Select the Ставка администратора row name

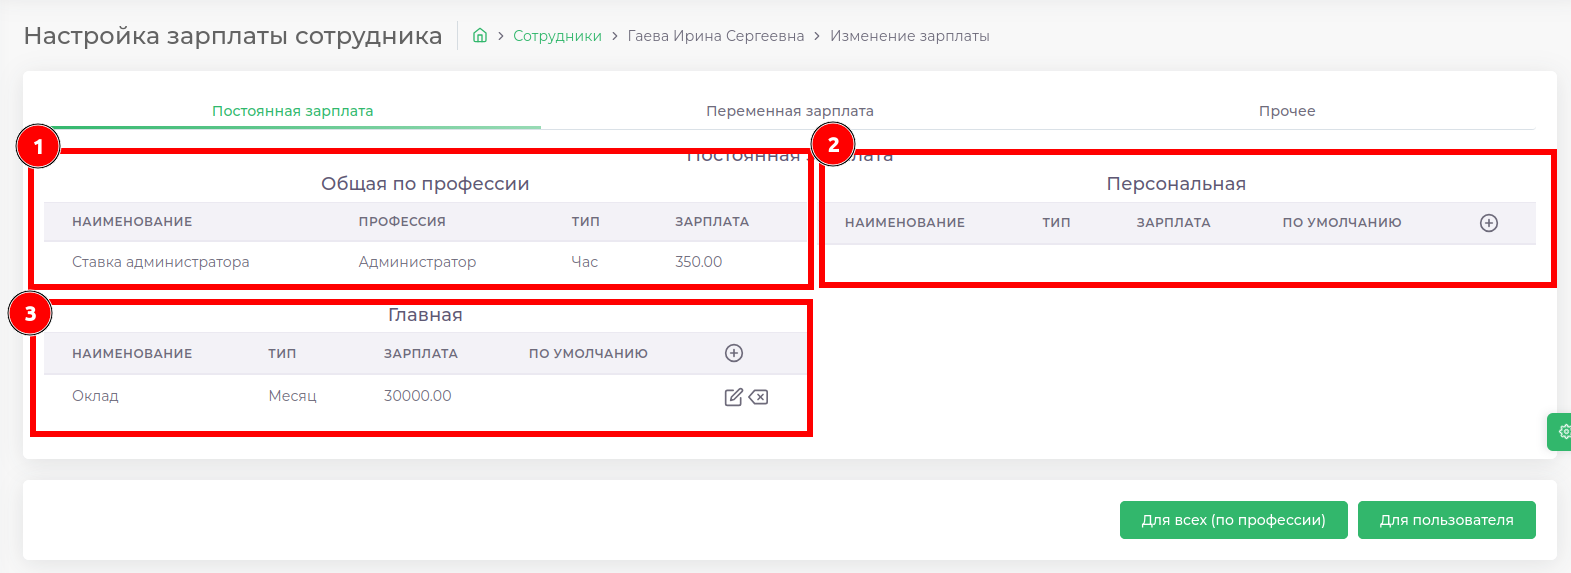pos(160,262)
